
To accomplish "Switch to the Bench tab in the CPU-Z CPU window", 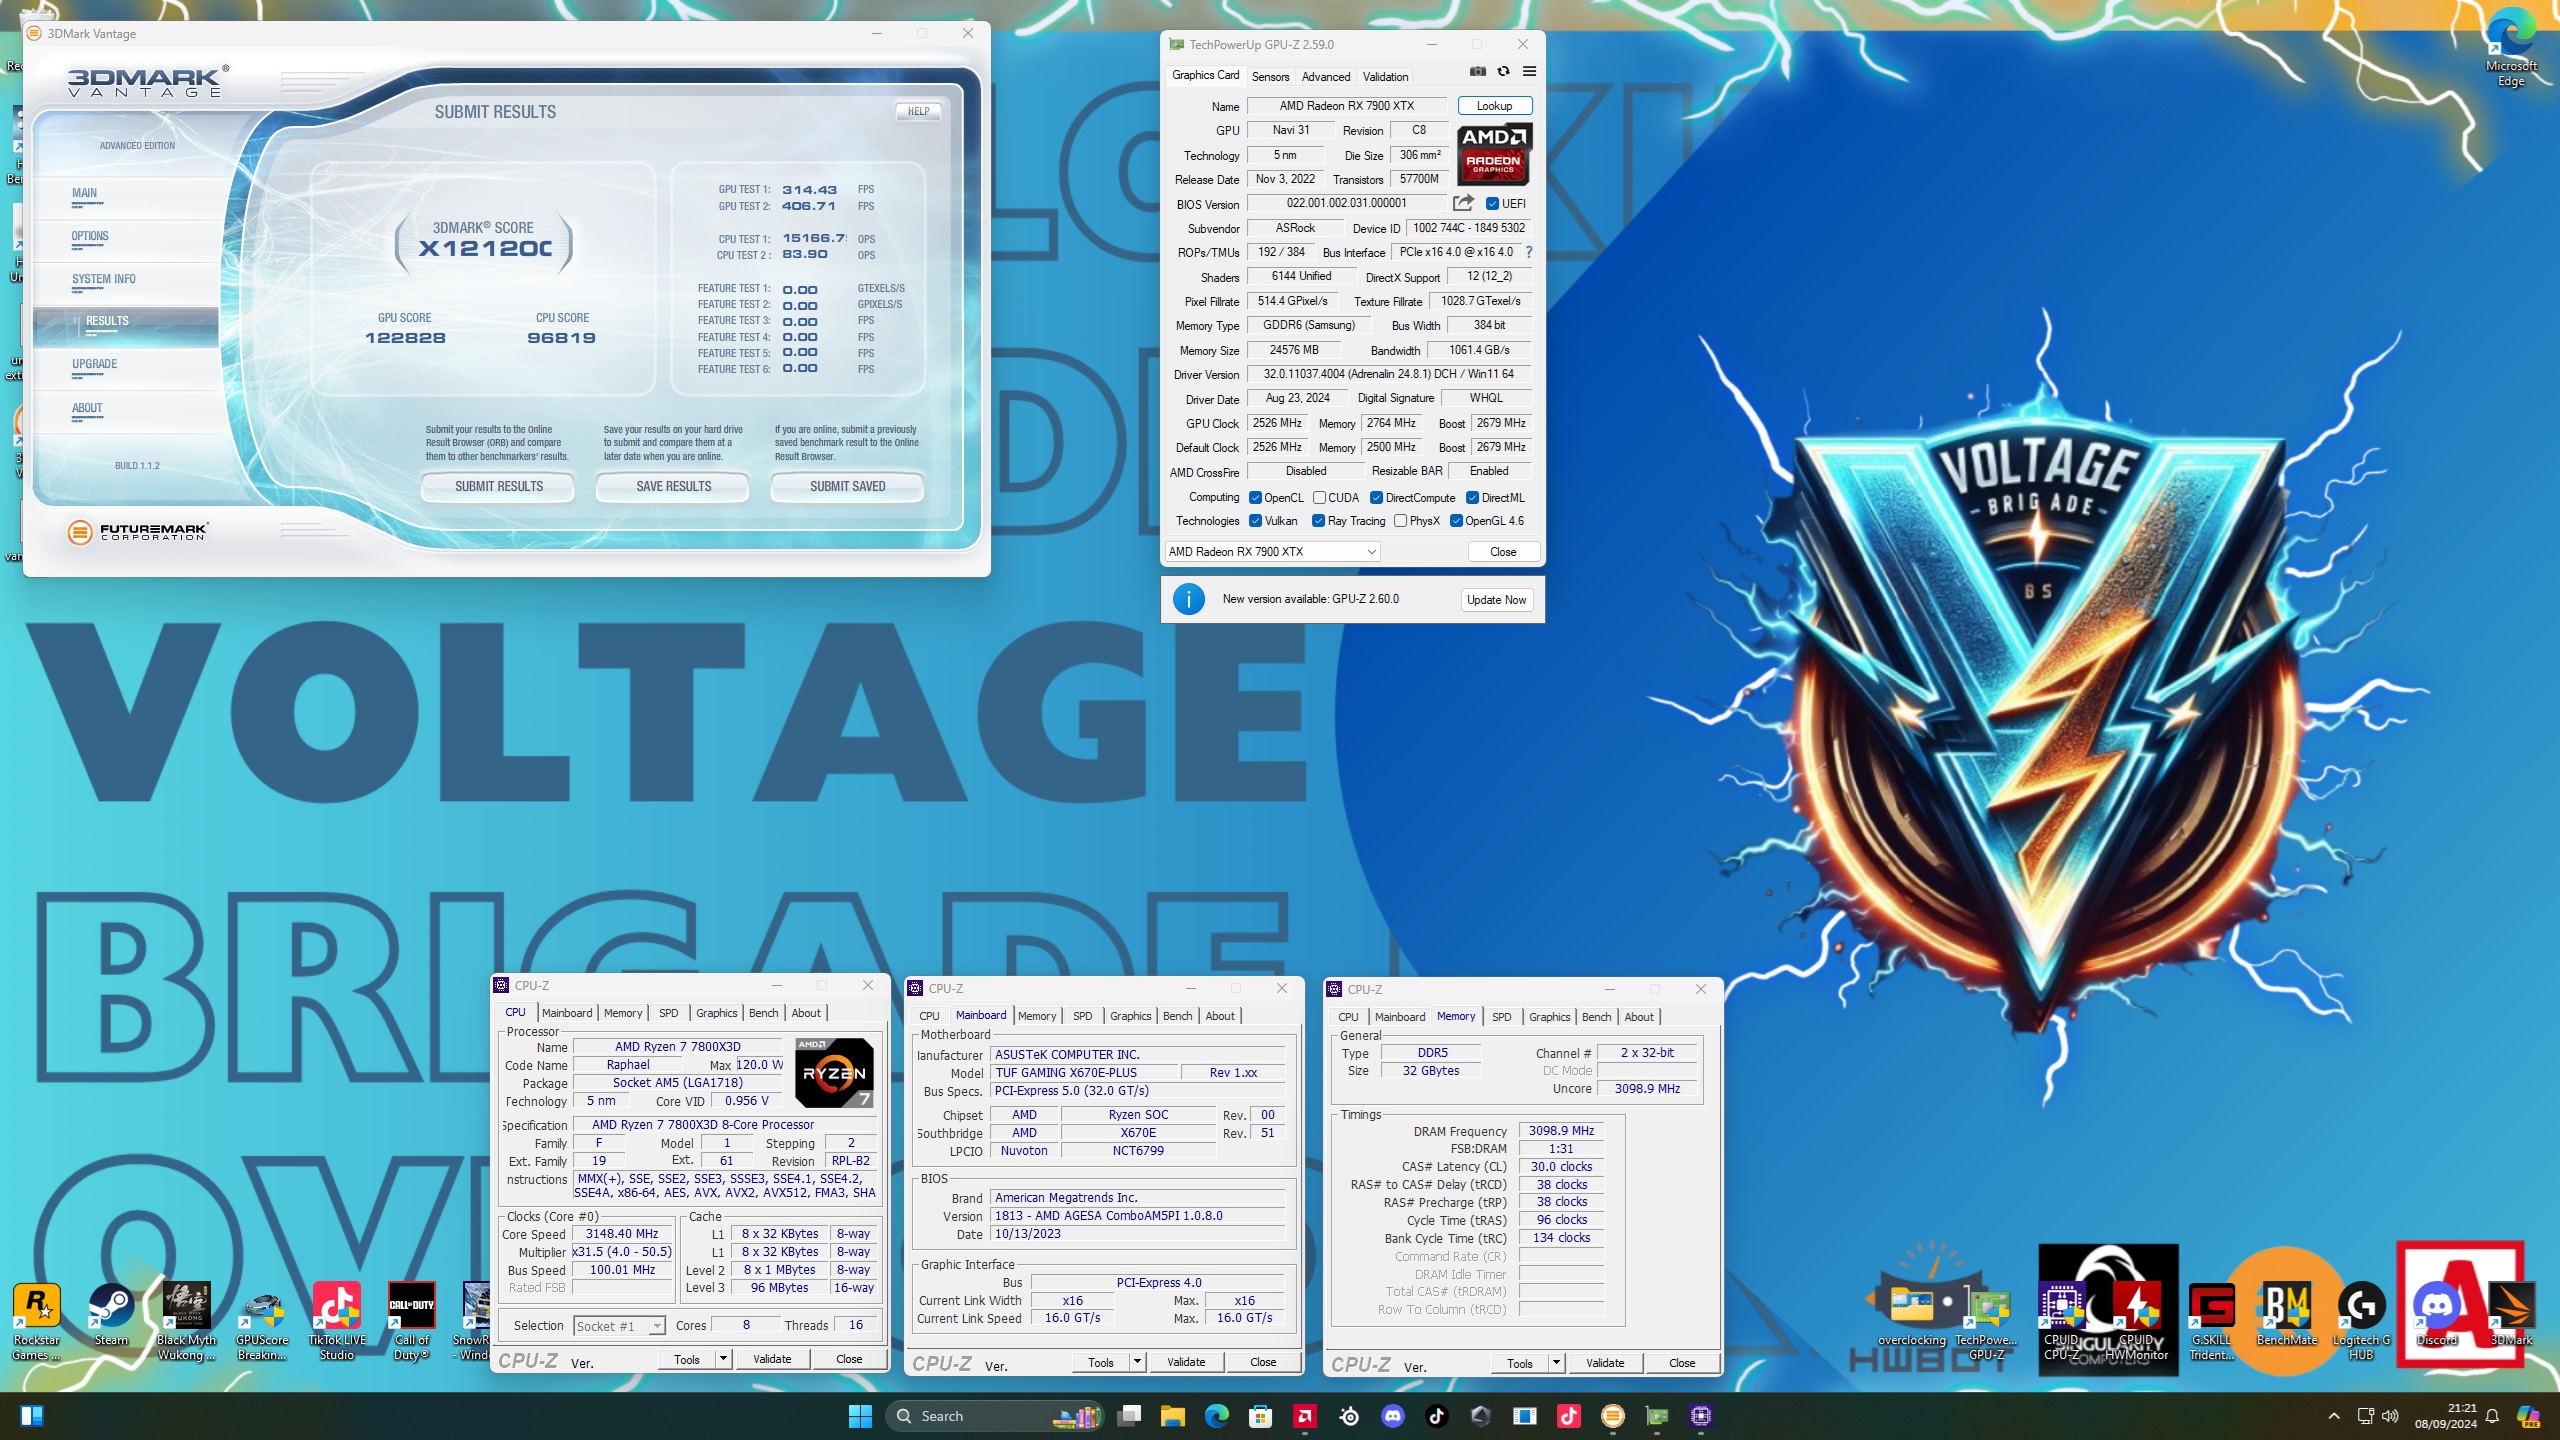I will (x=763, y=1012).
